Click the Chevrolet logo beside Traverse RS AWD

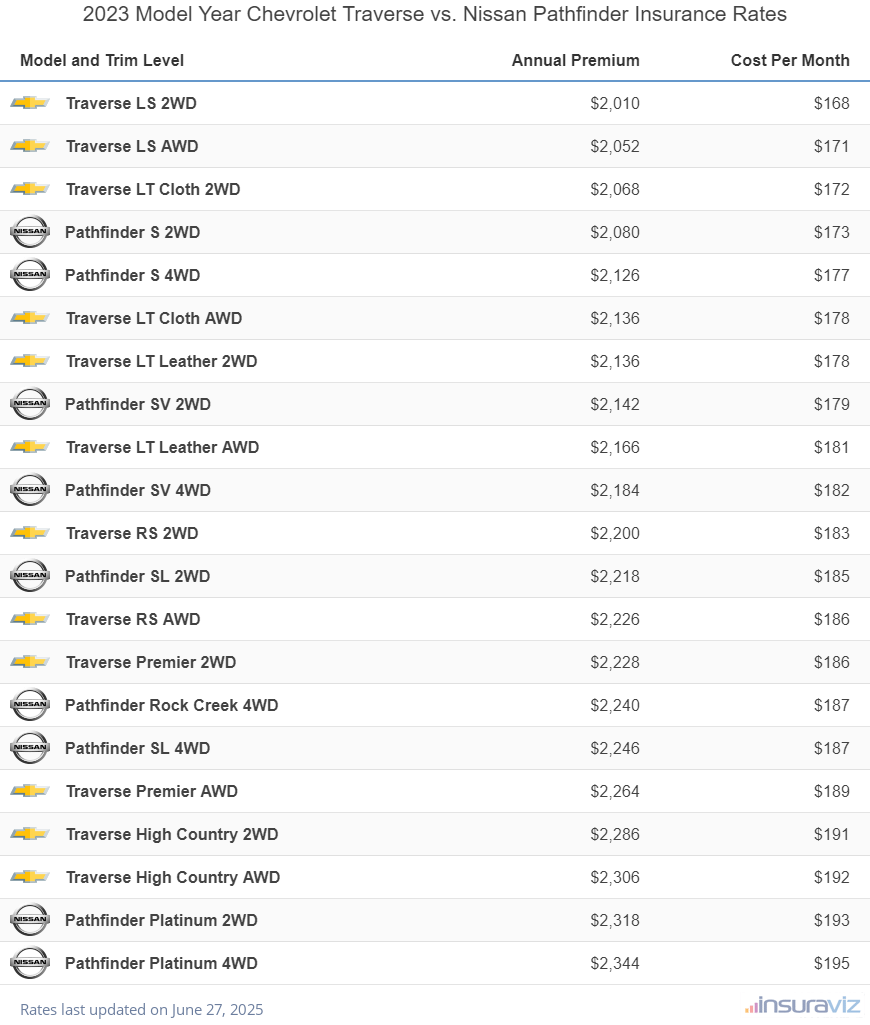pos(30,618)
